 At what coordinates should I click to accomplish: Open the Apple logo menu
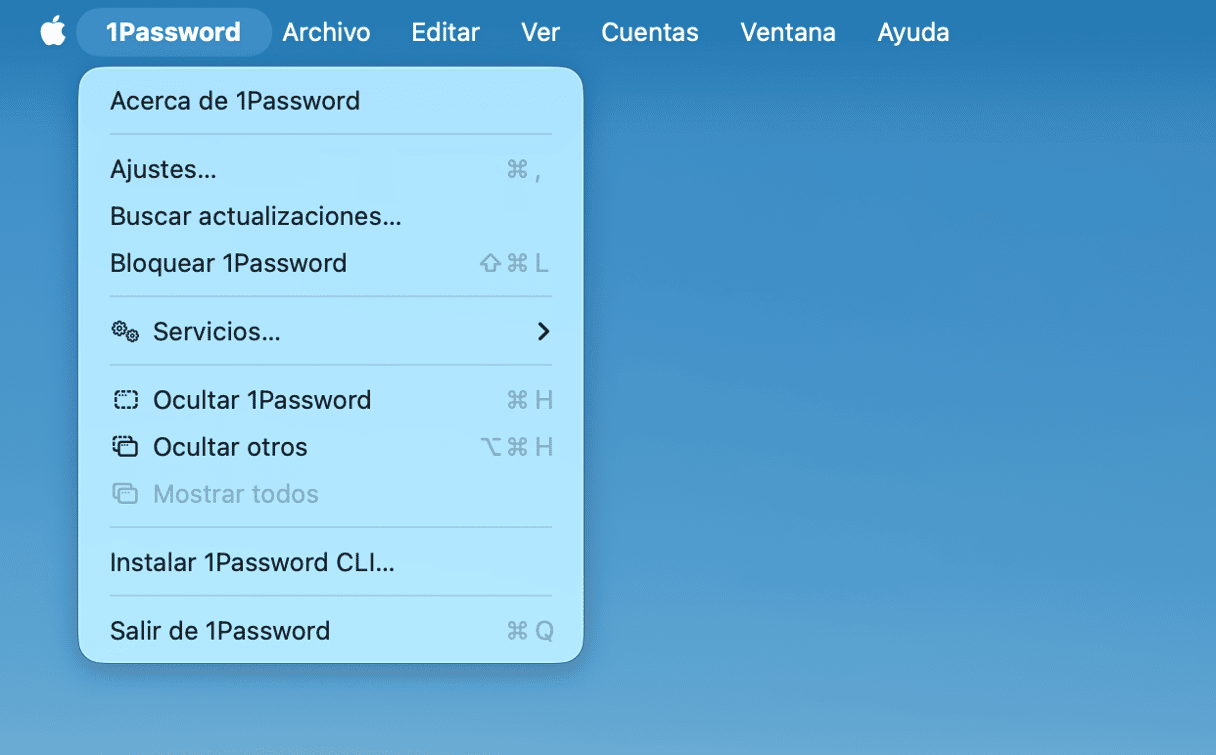click(x=53, y=32)
